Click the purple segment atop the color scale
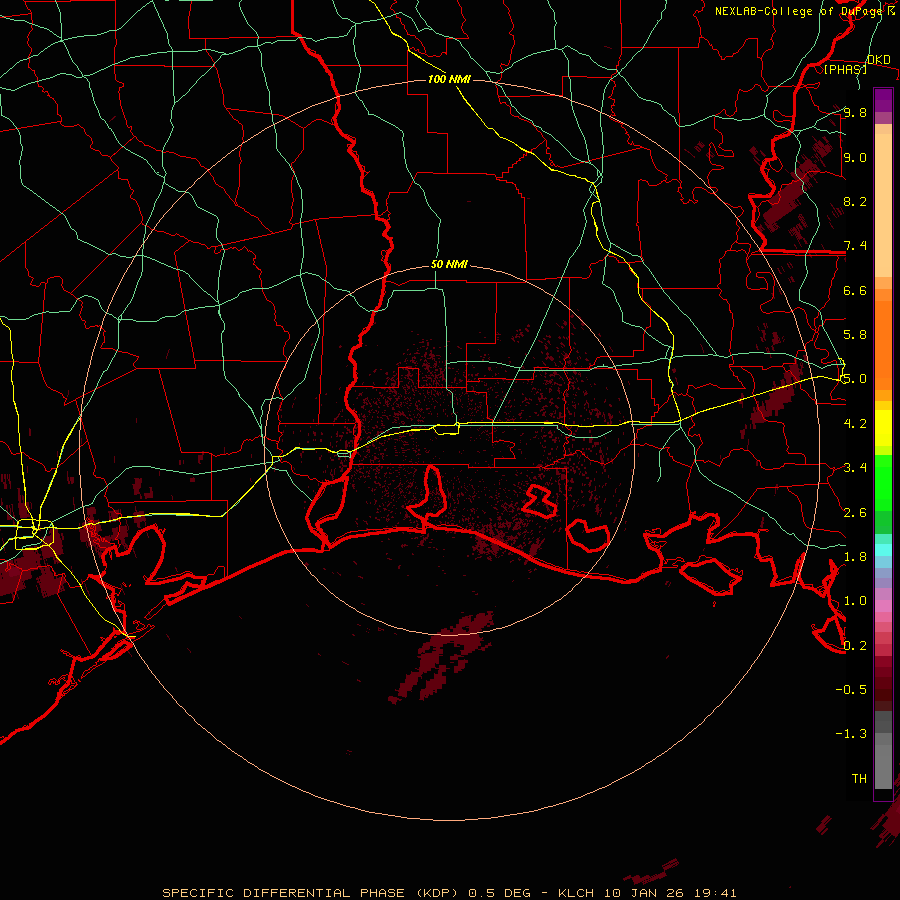The height and width of the screenshot is (900, 900). click(x=883, y=100)
